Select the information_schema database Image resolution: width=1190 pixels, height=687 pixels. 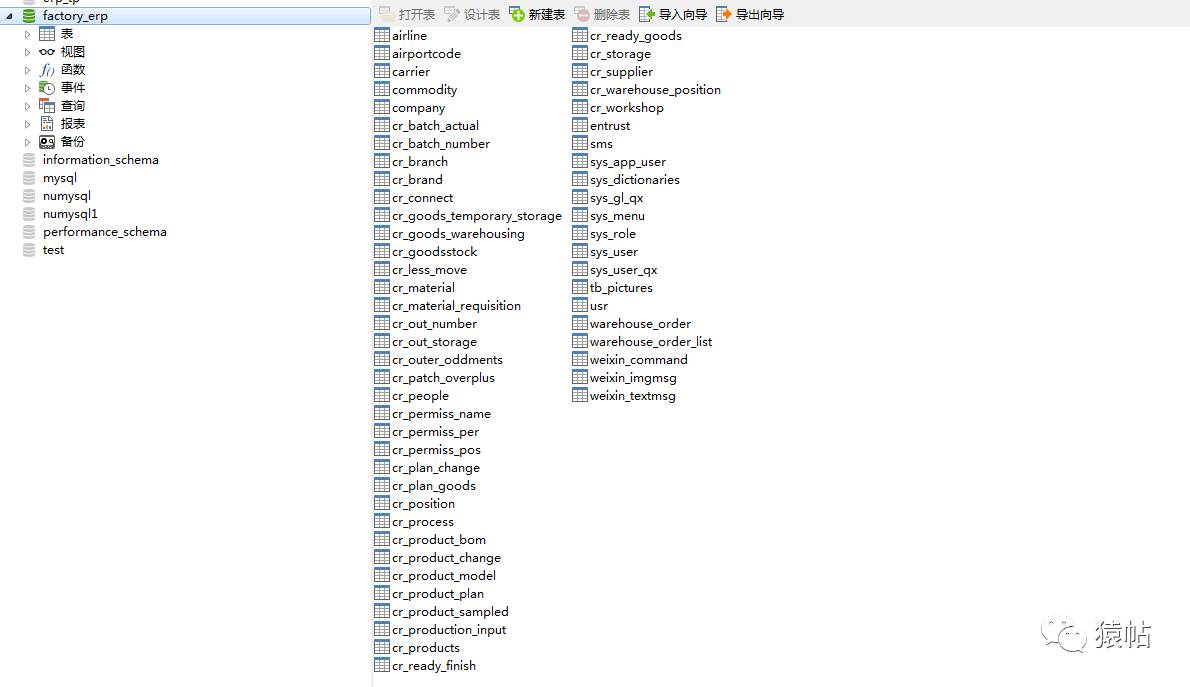(100, 160)
